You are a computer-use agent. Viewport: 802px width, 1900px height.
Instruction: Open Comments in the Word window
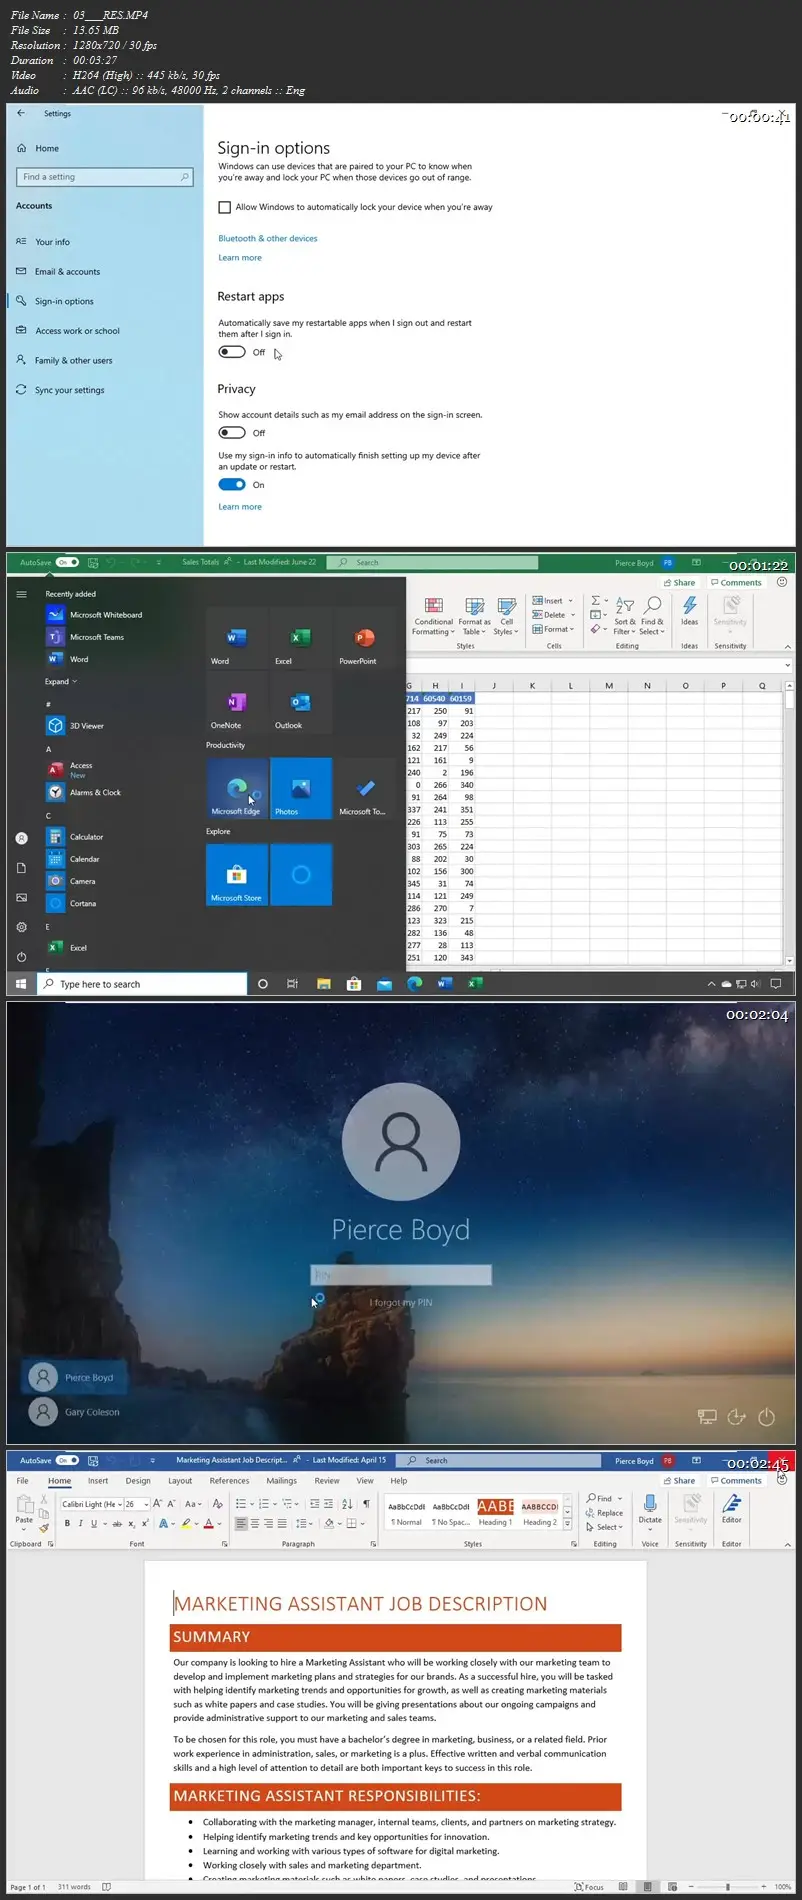click(x=736, y=1480)
